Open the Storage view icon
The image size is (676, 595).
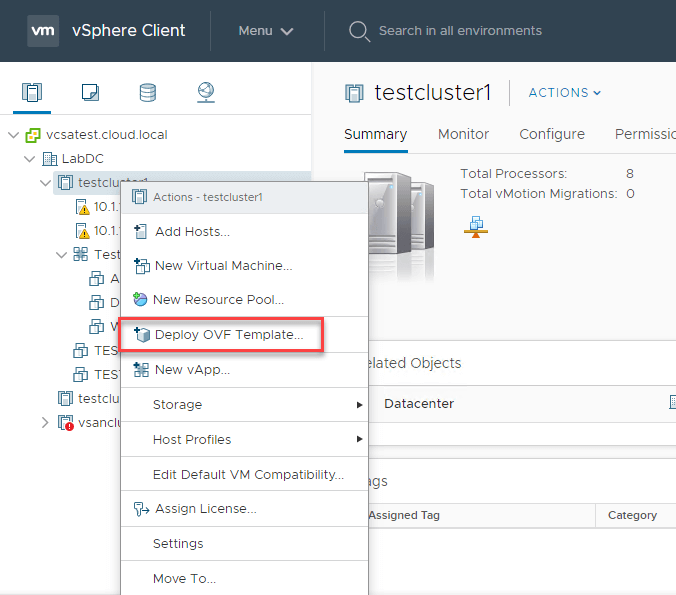(x=148, y=92)
